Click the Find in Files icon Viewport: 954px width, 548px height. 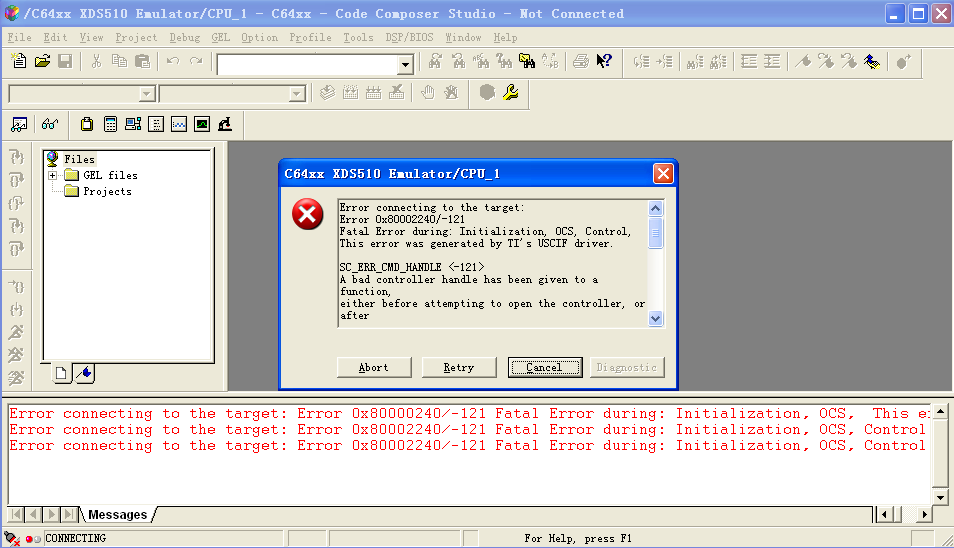pyautogui.click(x=527, y=61)
